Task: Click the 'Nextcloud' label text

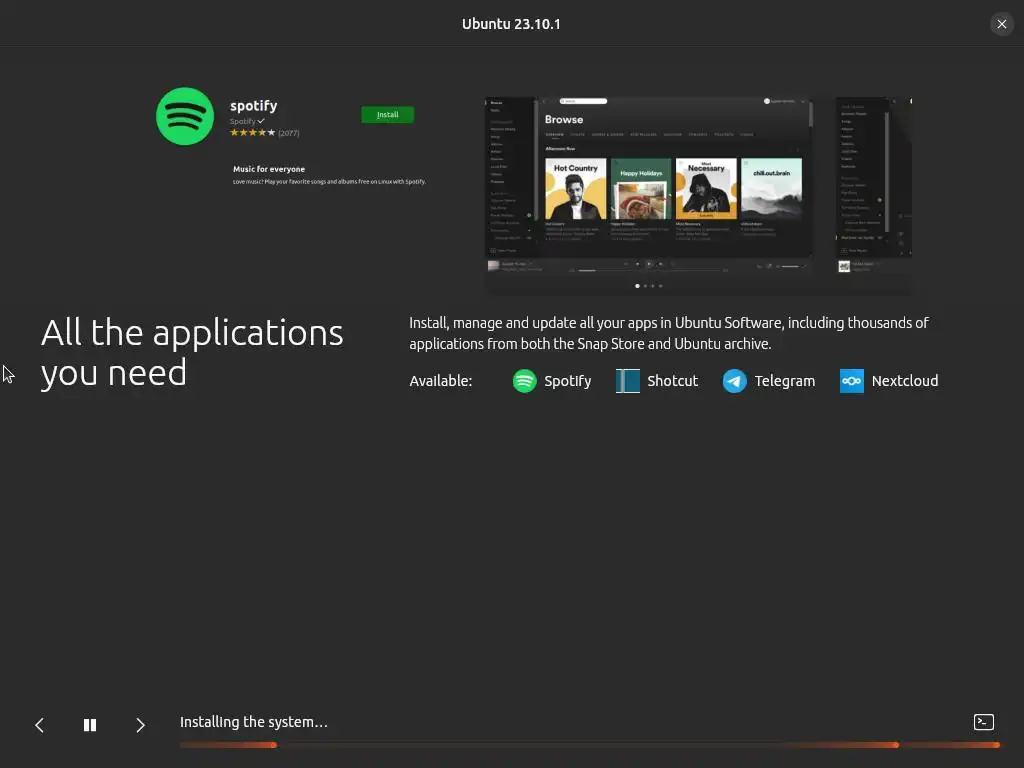Action: tap(904, 381)
